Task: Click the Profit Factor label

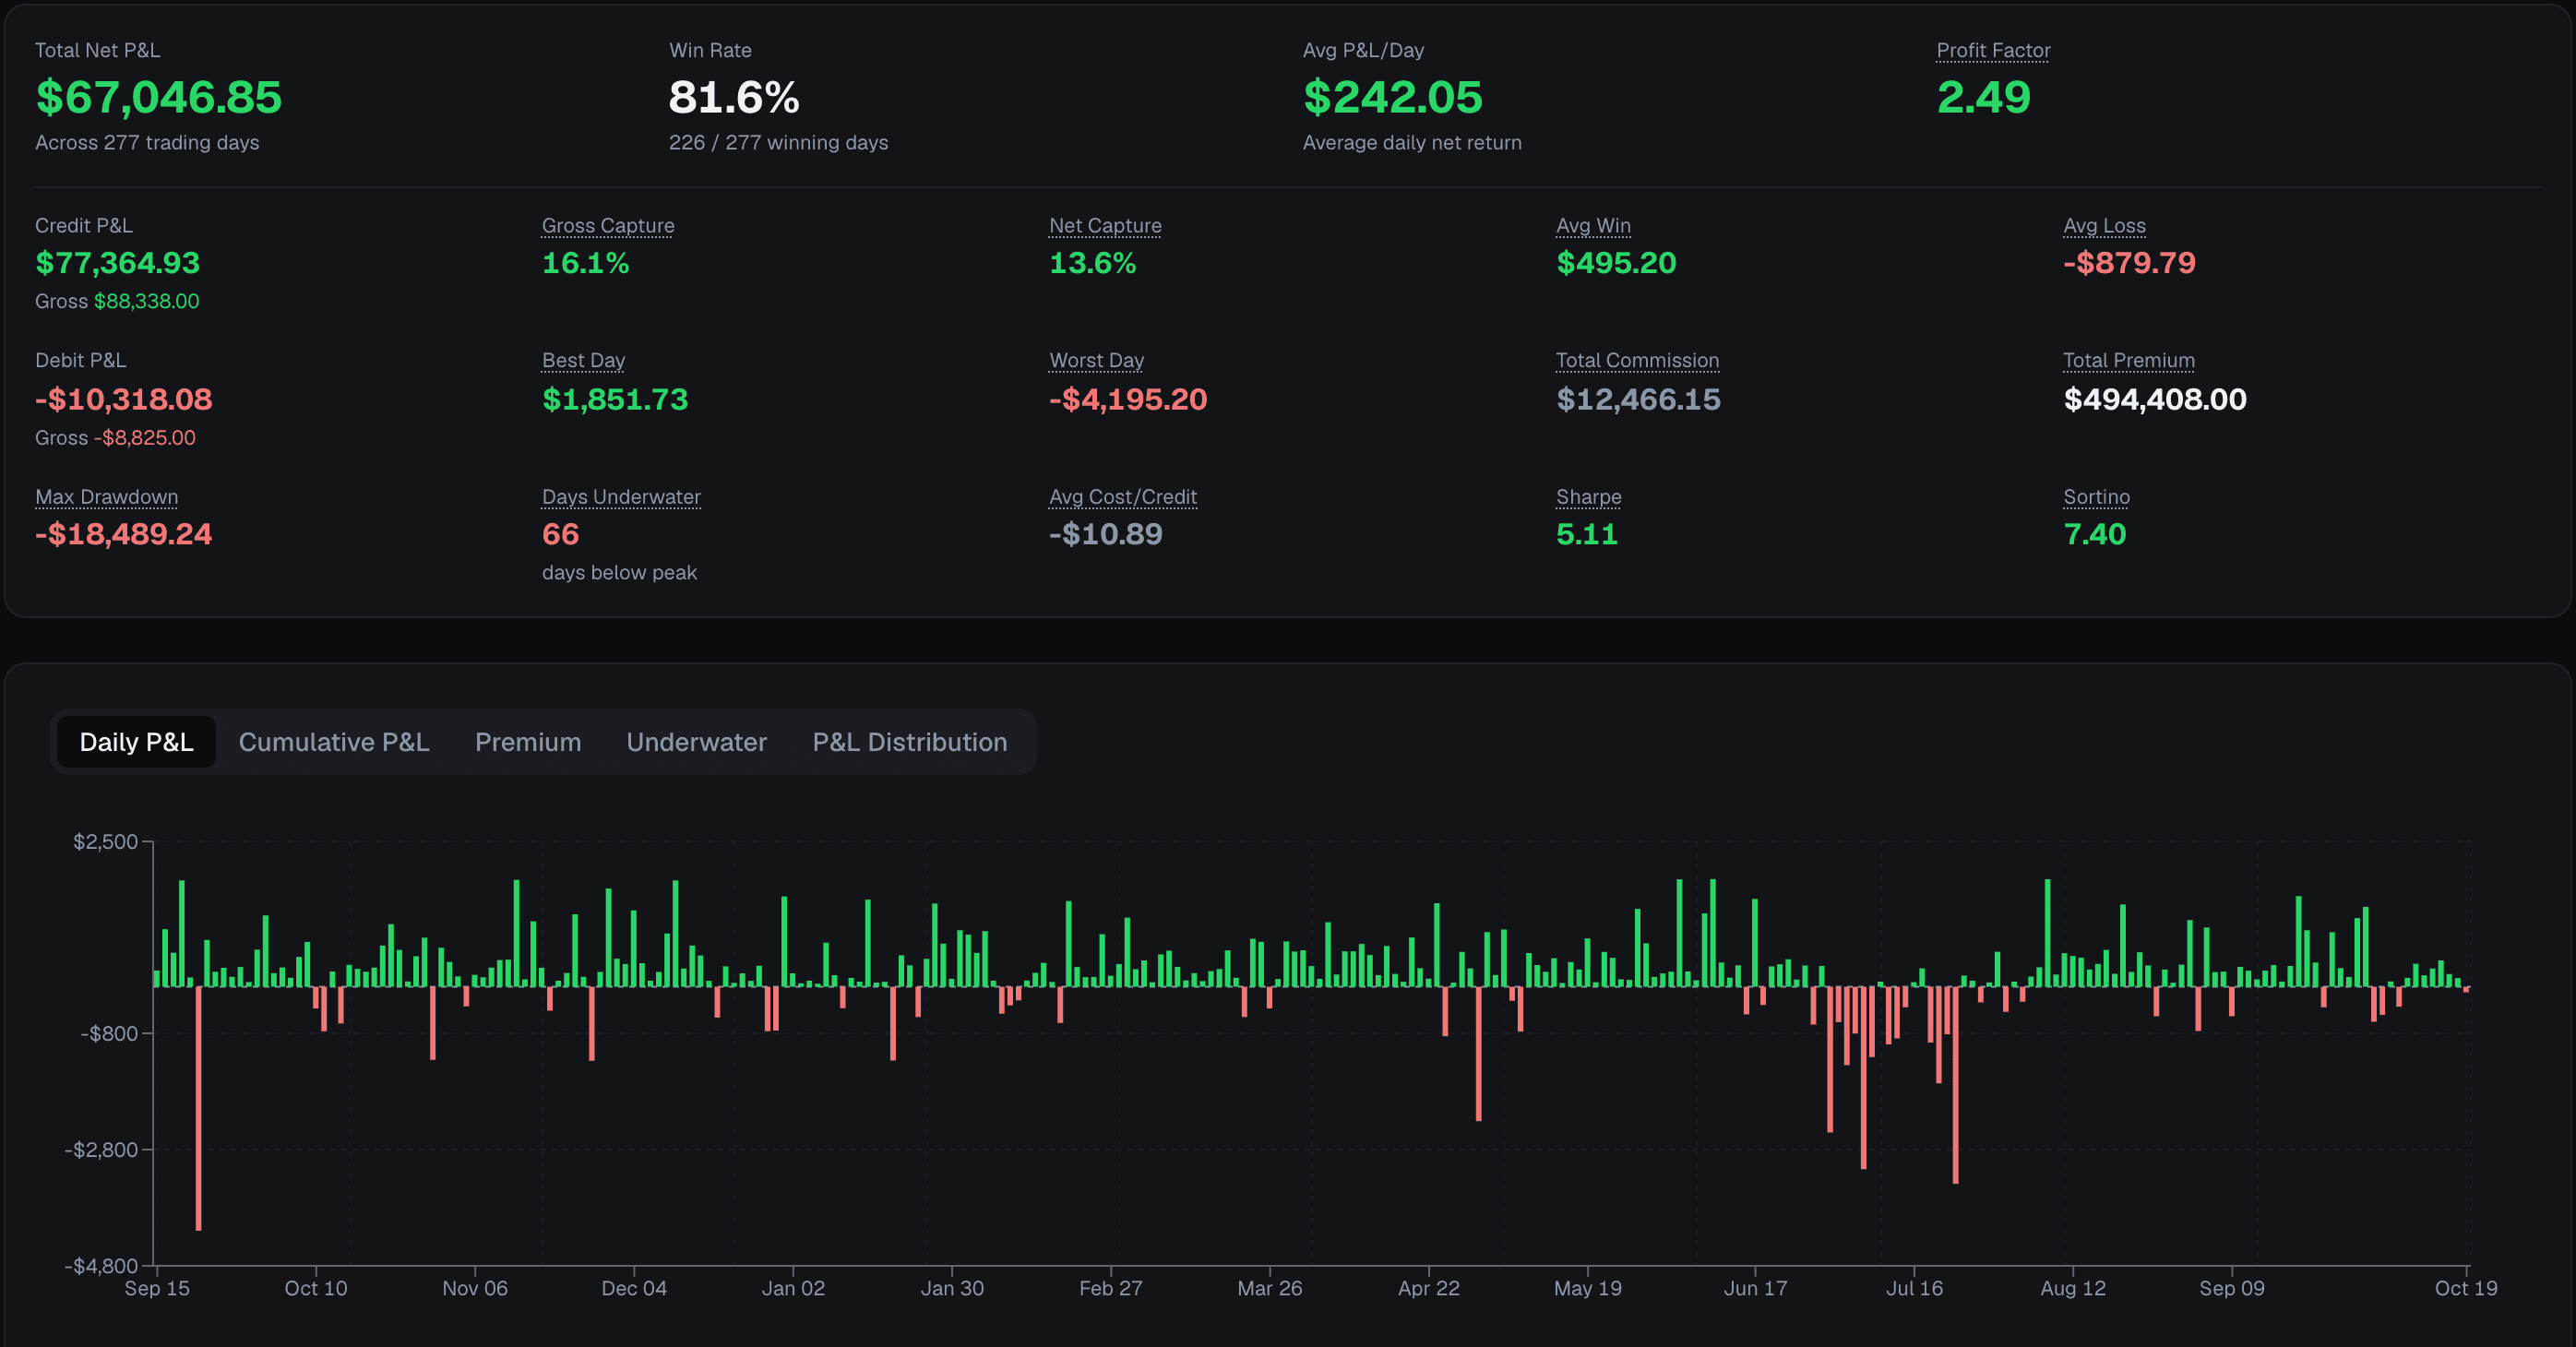Action: coord(1993,50)
